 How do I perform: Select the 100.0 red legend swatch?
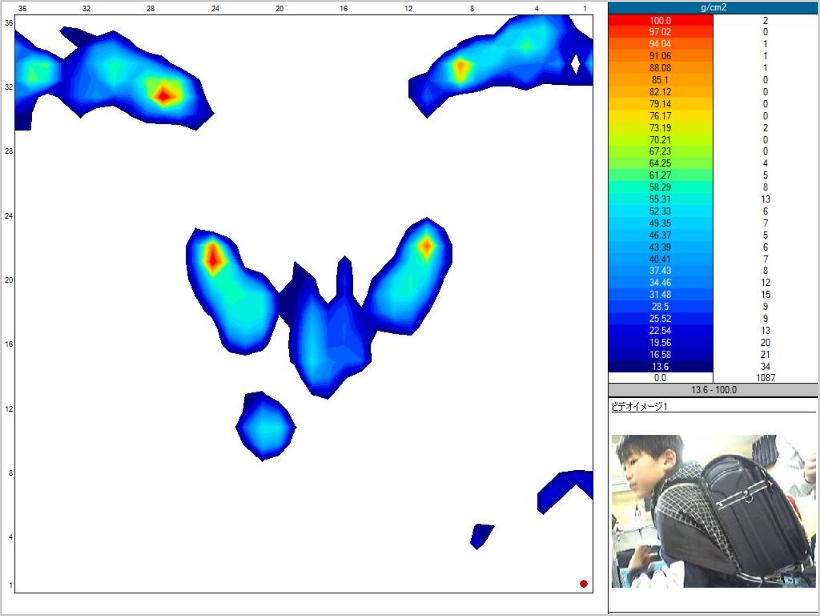661,21
